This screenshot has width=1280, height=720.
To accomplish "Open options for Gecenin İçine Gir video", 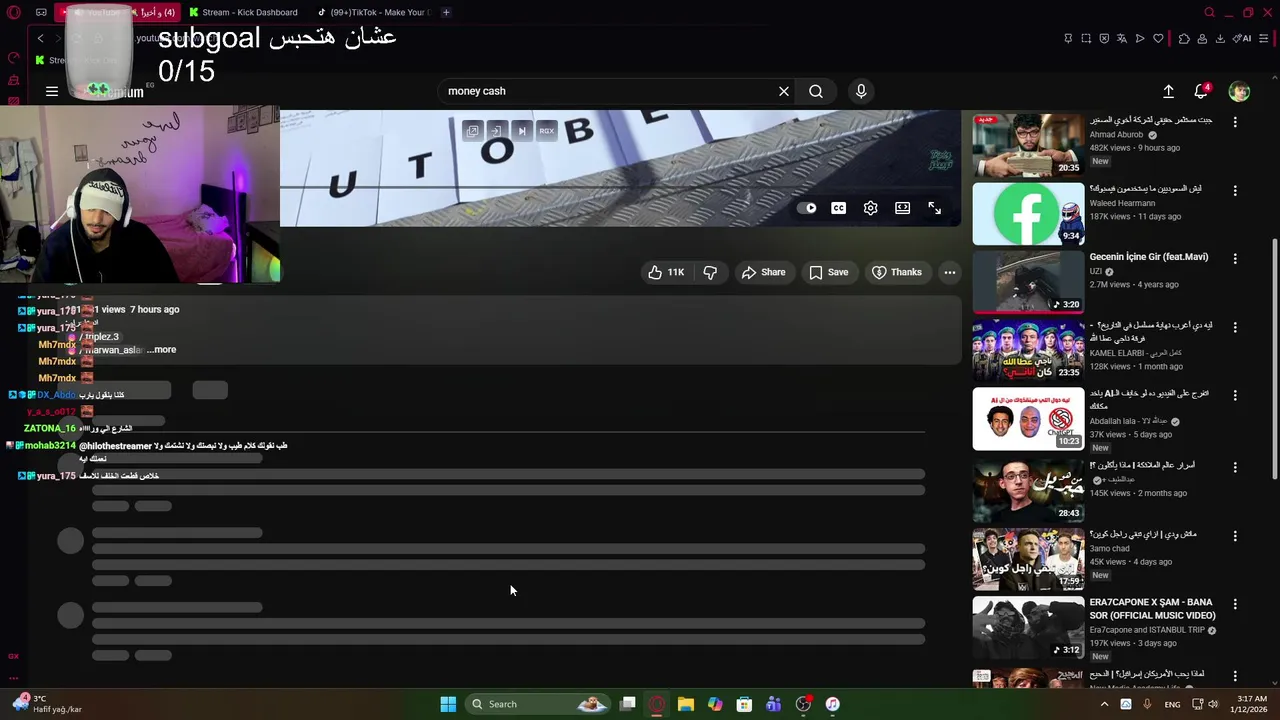I will tap(1235, 258).
